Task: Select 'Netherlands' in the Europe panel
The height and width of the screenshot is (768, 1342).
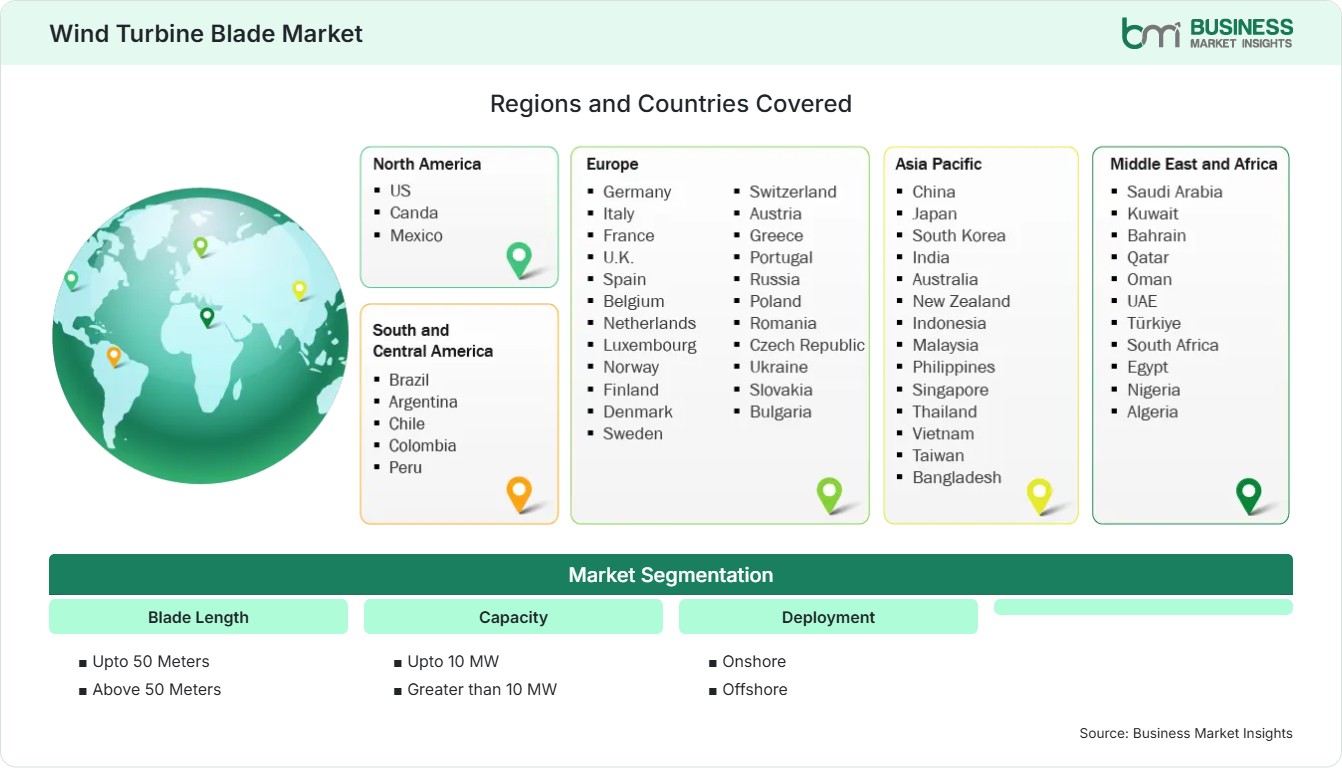Action: 649,323
